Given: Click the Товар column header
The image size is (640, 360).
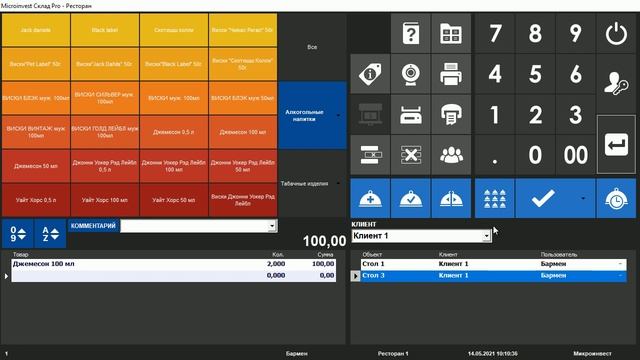Looking at the screenshot, I should pos(20,254).
